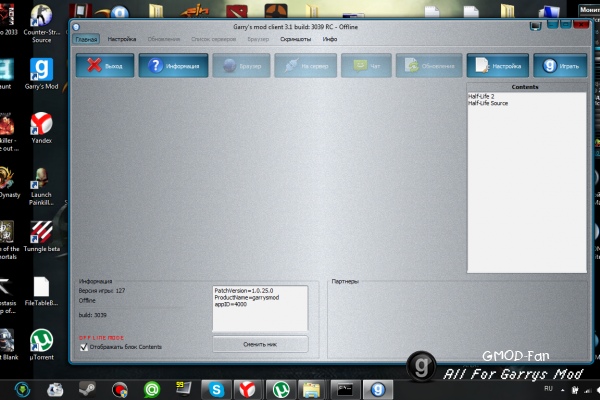
Task: Open Mail.ru agent @ taskbar icon
Action: click(152, 390)
